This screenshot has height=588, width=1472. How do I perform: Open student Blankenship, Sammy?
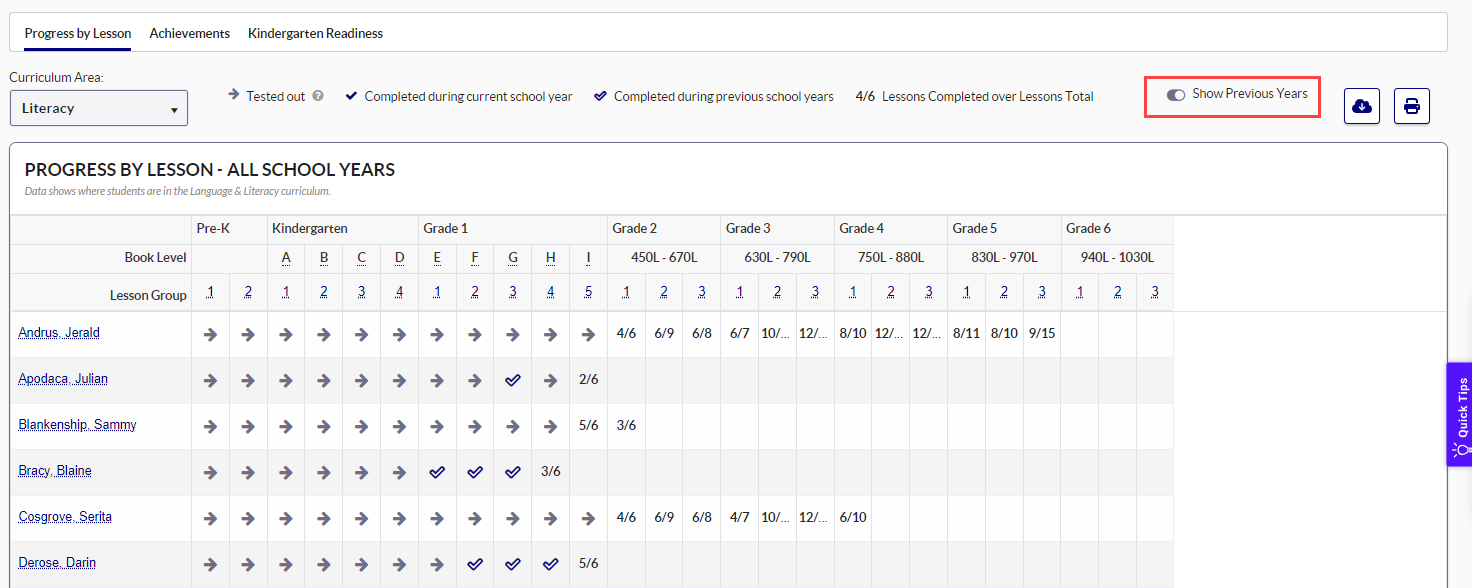click(x=77, y=425)
